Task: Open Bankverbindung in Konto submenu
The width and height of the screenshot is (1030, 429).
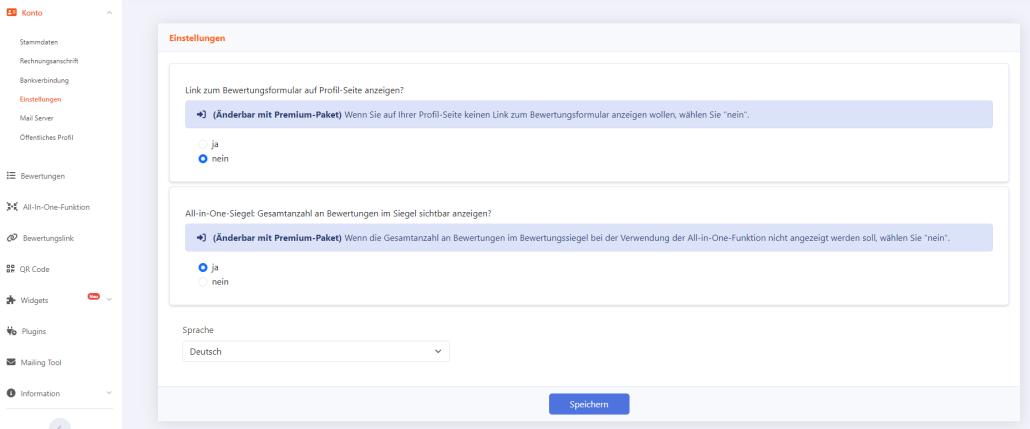Action: click(44, 80)
